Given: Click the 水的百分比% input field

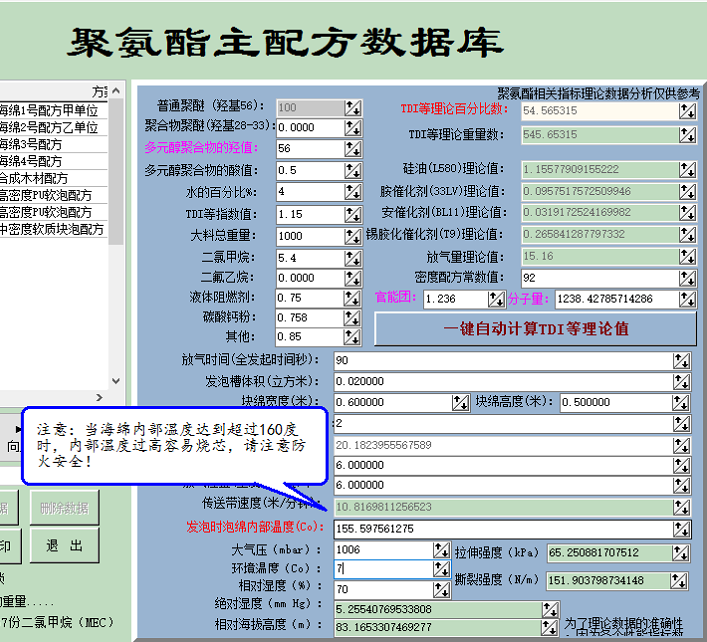Looking at the screenshot, I should coord(311,192).
